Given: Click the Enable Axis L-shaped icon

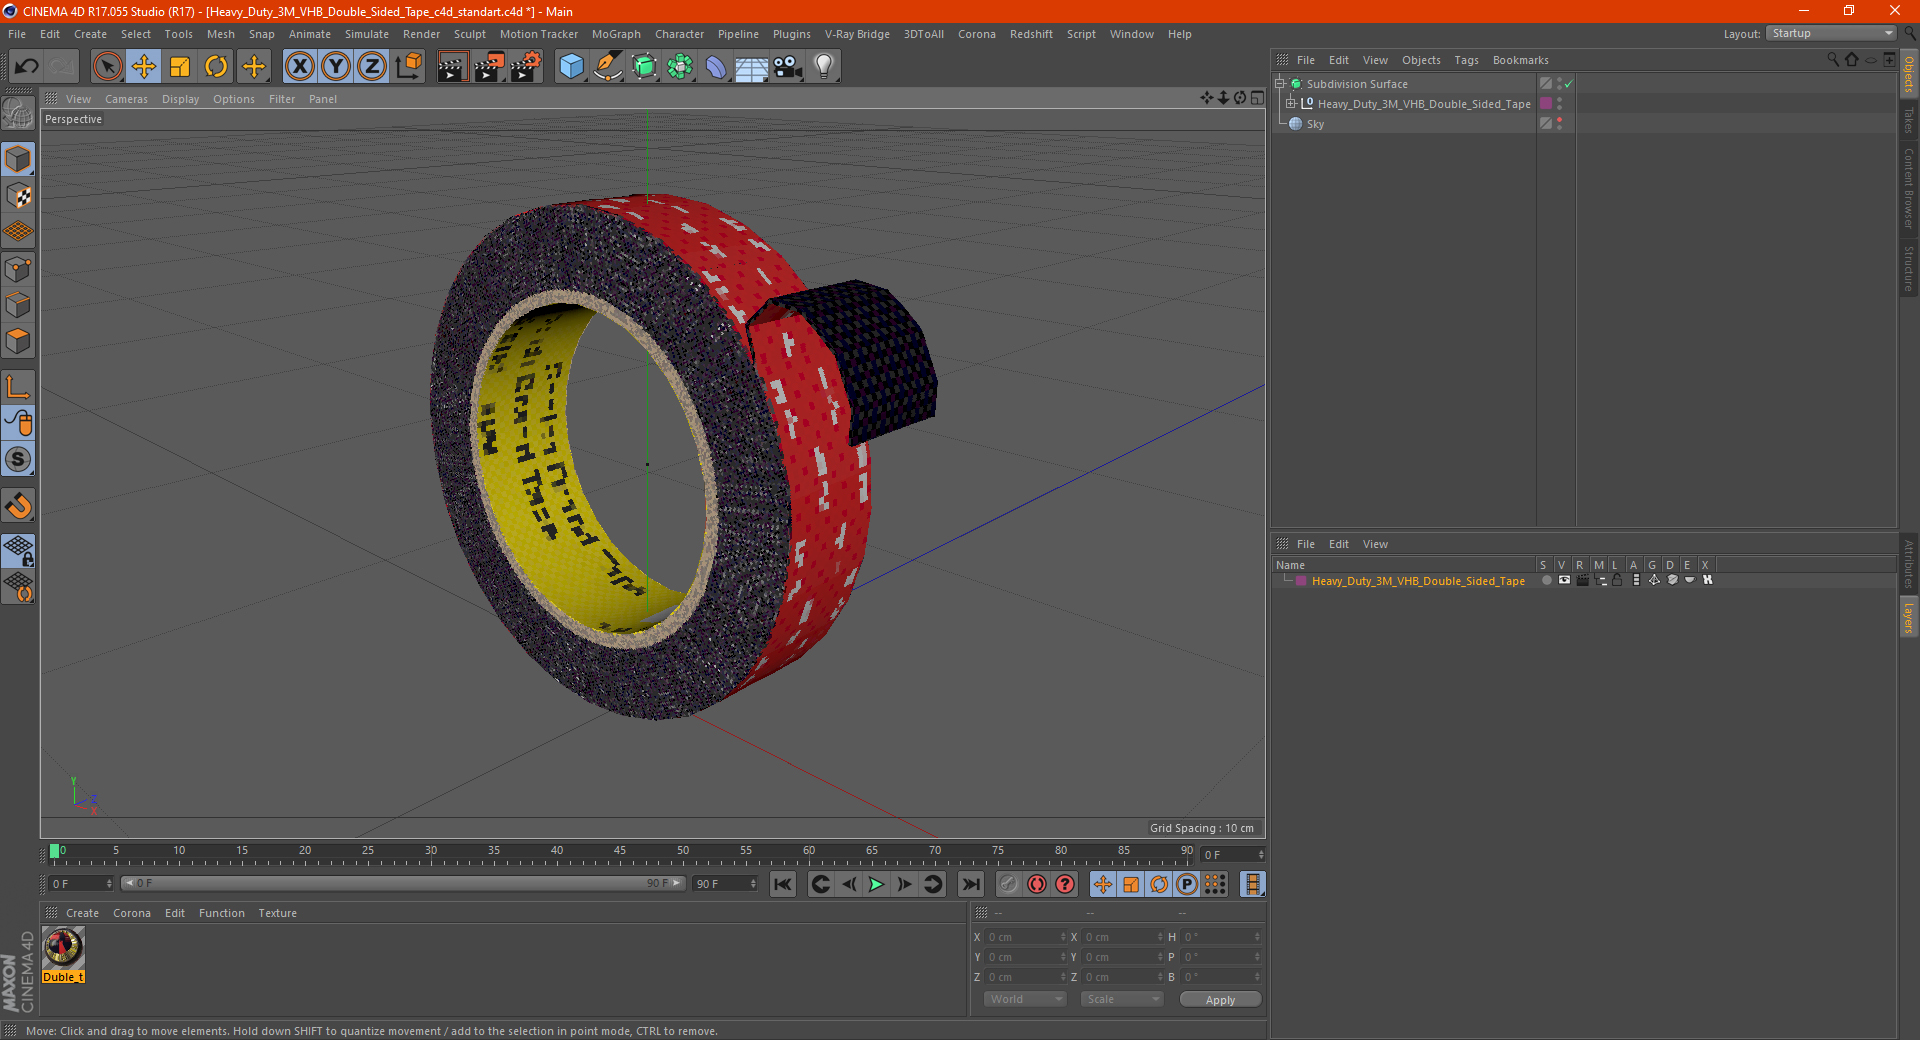Looking at the screenshot, I should [x=18, y=387].
